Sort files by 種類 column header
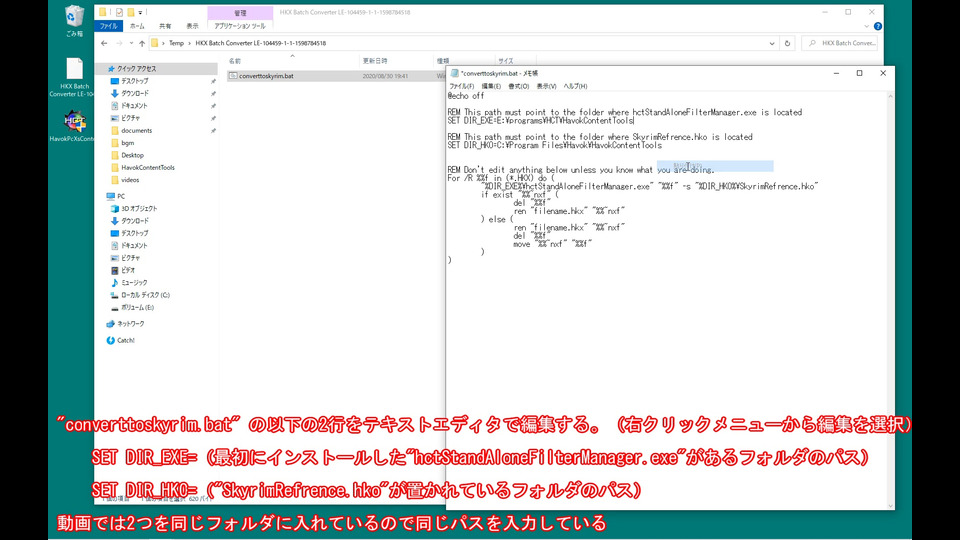The width and height of the screenshot is (960, 540). pos(442,61)
